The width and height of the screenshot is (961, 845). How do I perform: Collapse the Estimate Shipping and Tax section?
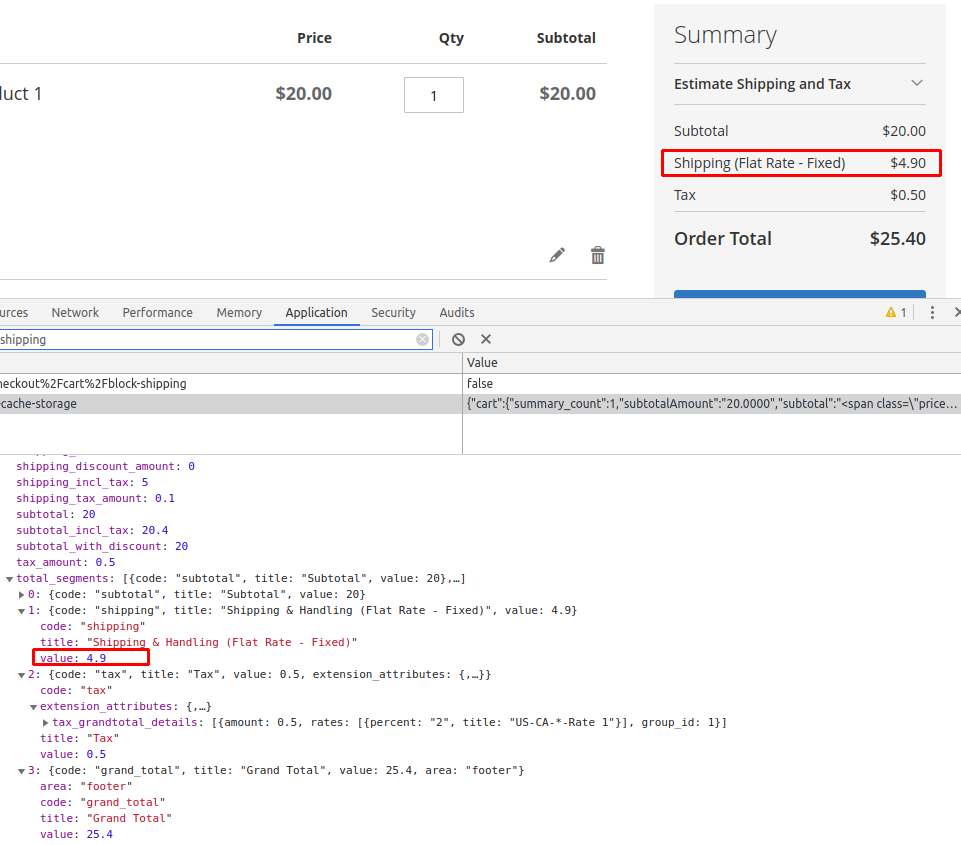[917, 84]
